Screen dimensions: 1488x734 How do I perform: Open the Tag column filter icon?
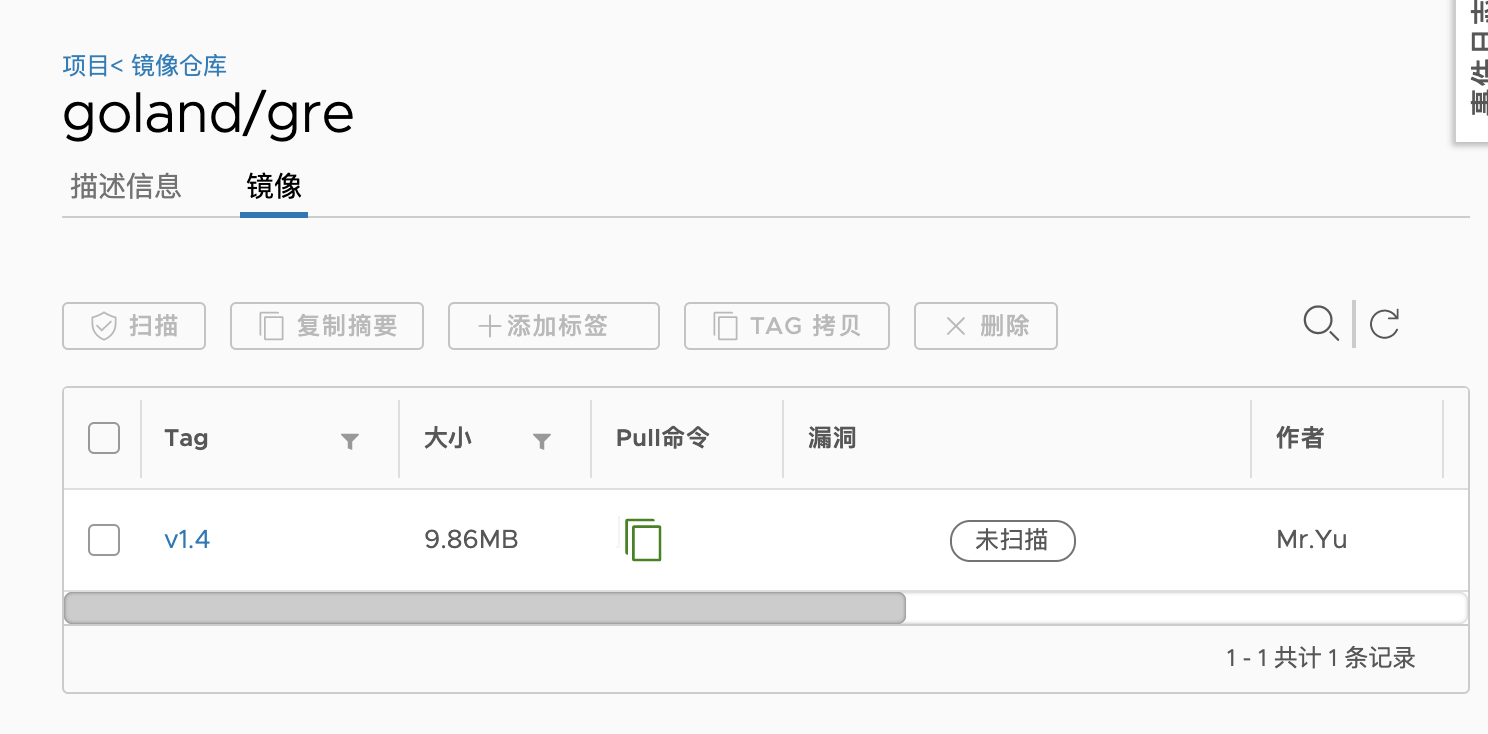349,440
